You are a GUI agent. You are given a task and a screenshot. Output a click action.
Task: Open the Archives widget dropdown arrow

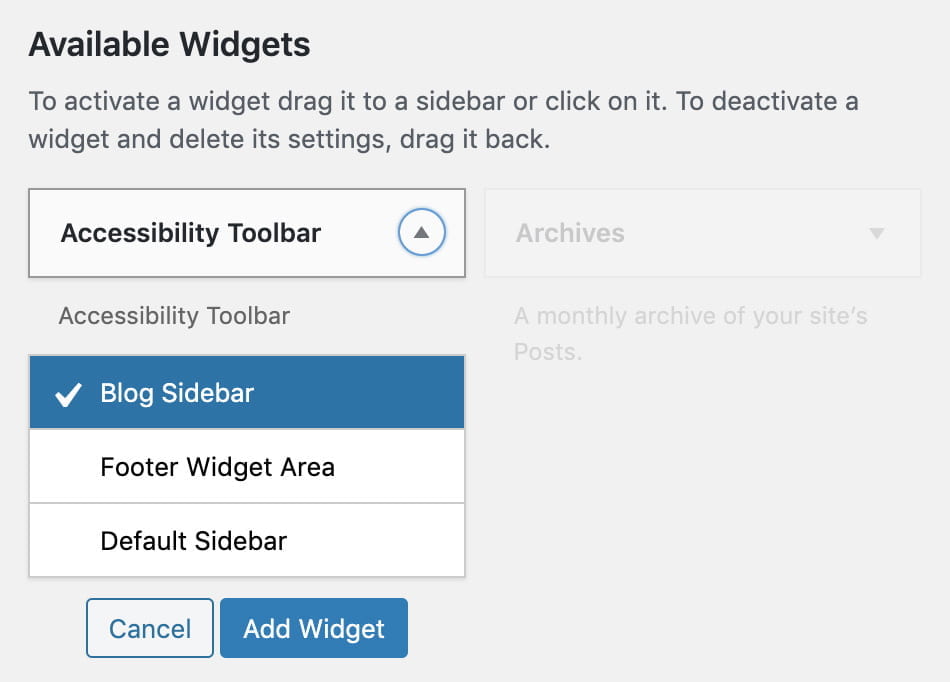[x=876, y=233]
